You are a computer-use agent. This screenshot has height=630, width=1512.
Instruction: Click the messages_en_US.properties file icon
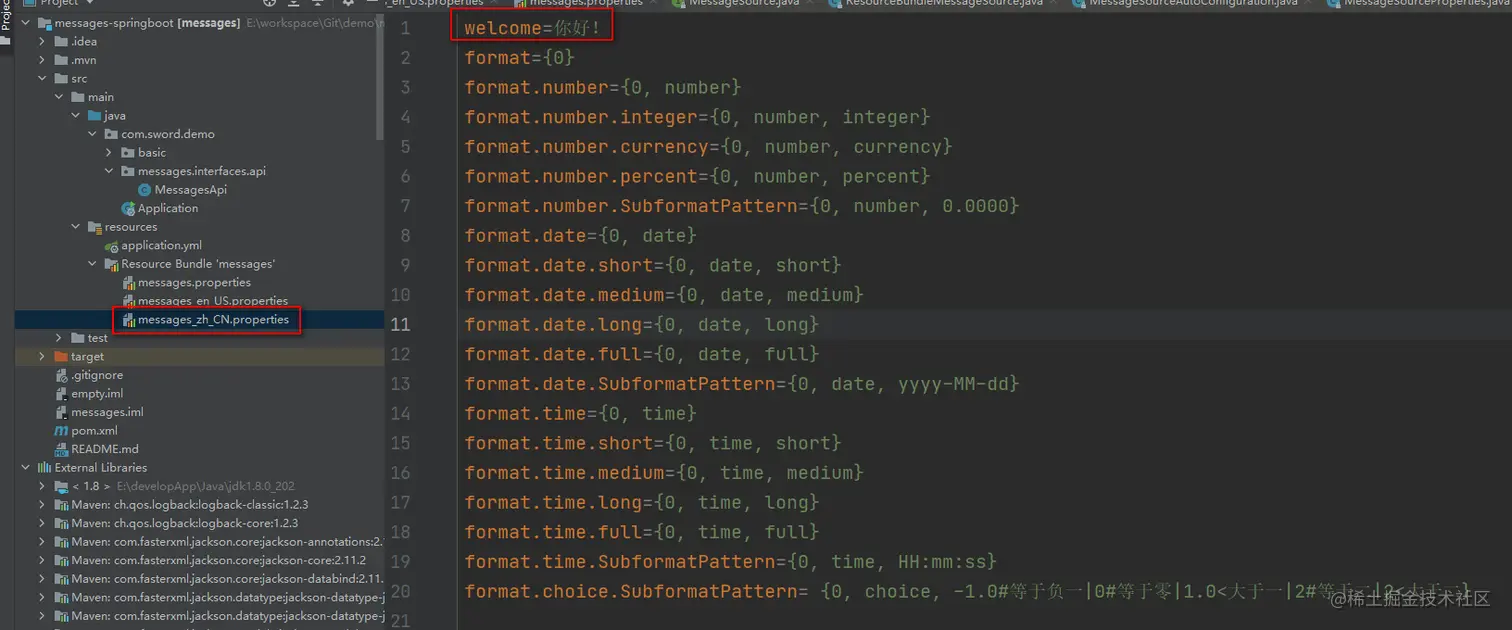click(x=128, y=301)
